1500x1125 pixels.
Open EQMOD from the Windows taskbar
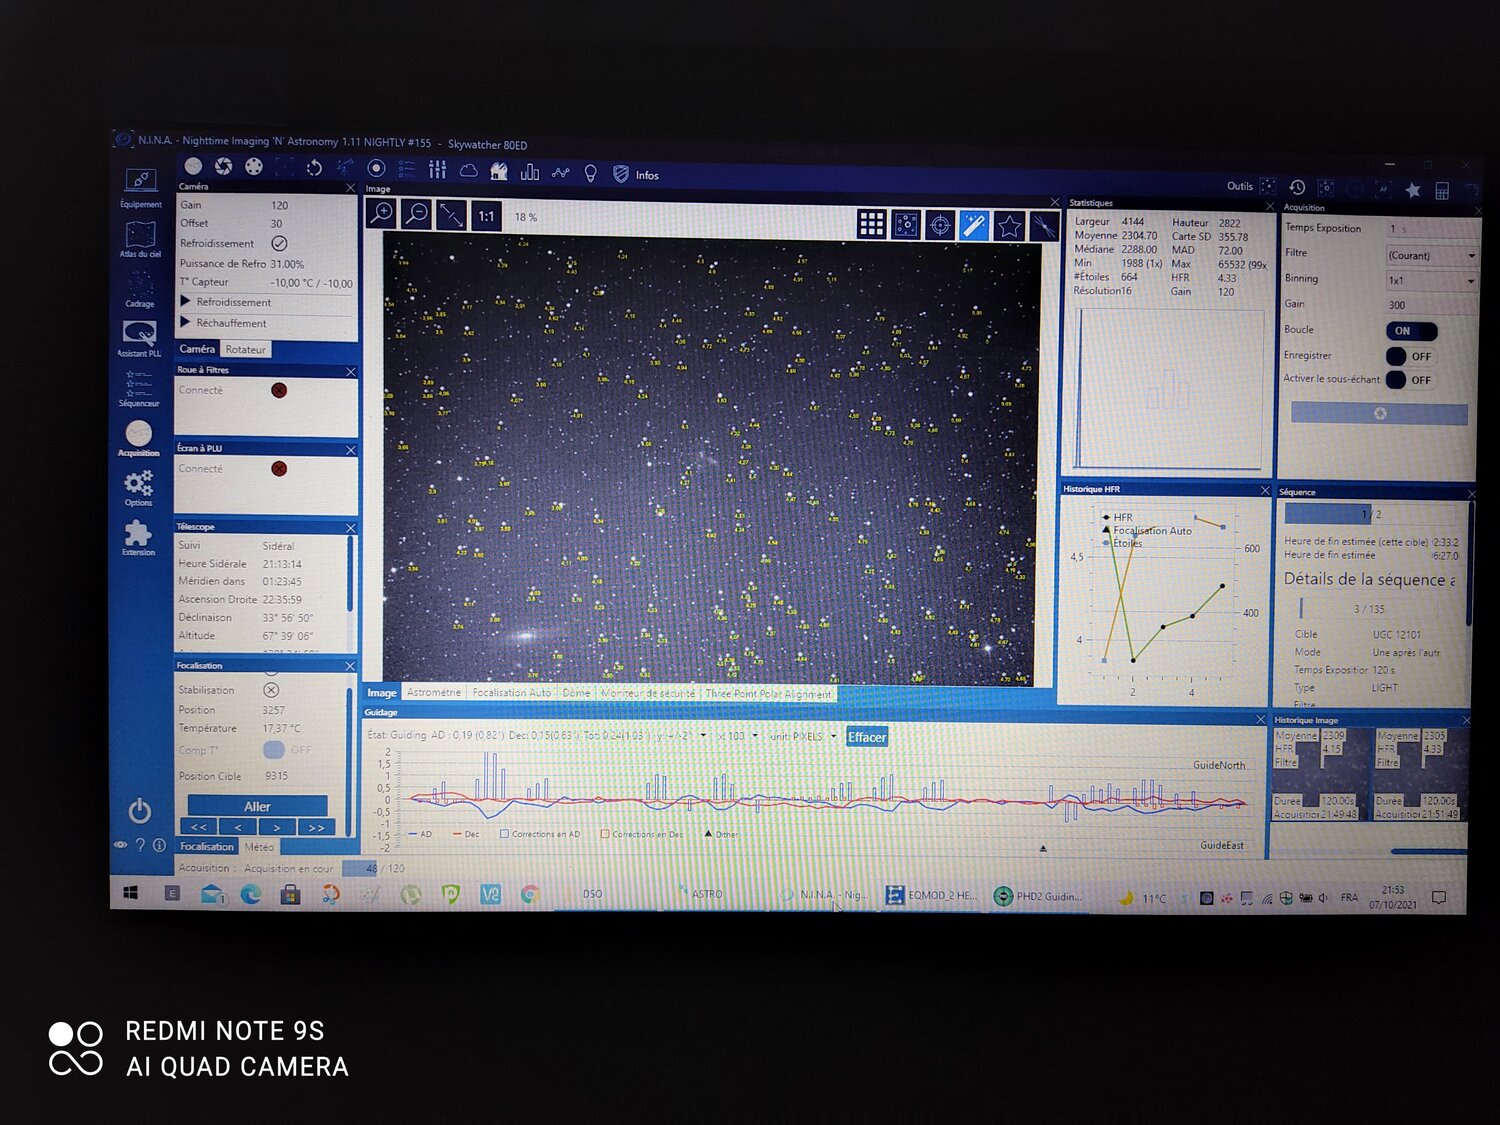pyautogui.click(x=931, y=895)
